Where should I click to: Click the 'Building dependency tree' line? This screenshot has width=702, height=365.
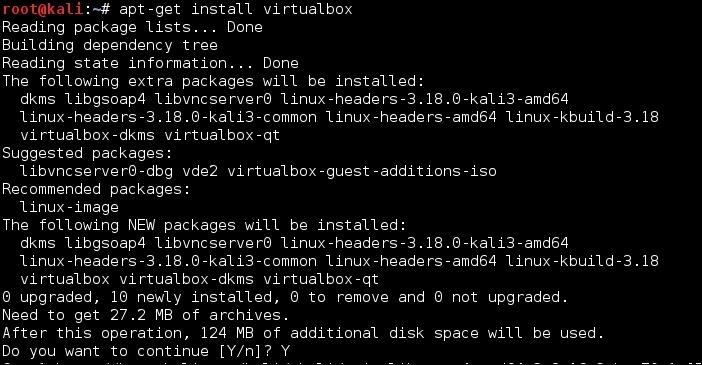coord(110,45)
